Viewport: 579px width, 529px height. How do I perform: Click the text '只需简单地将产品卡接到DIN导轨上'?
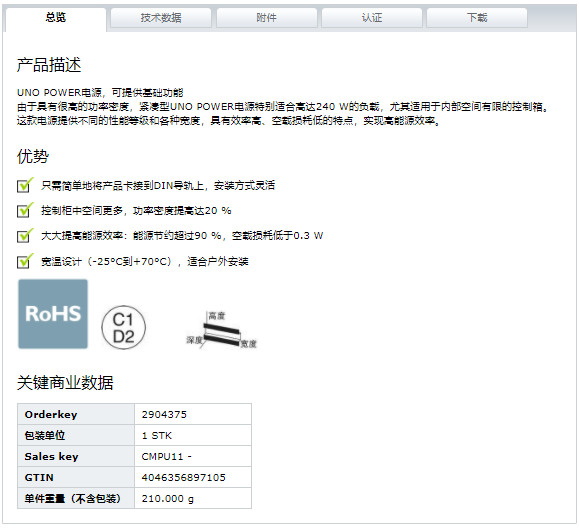tap(123, 185)
